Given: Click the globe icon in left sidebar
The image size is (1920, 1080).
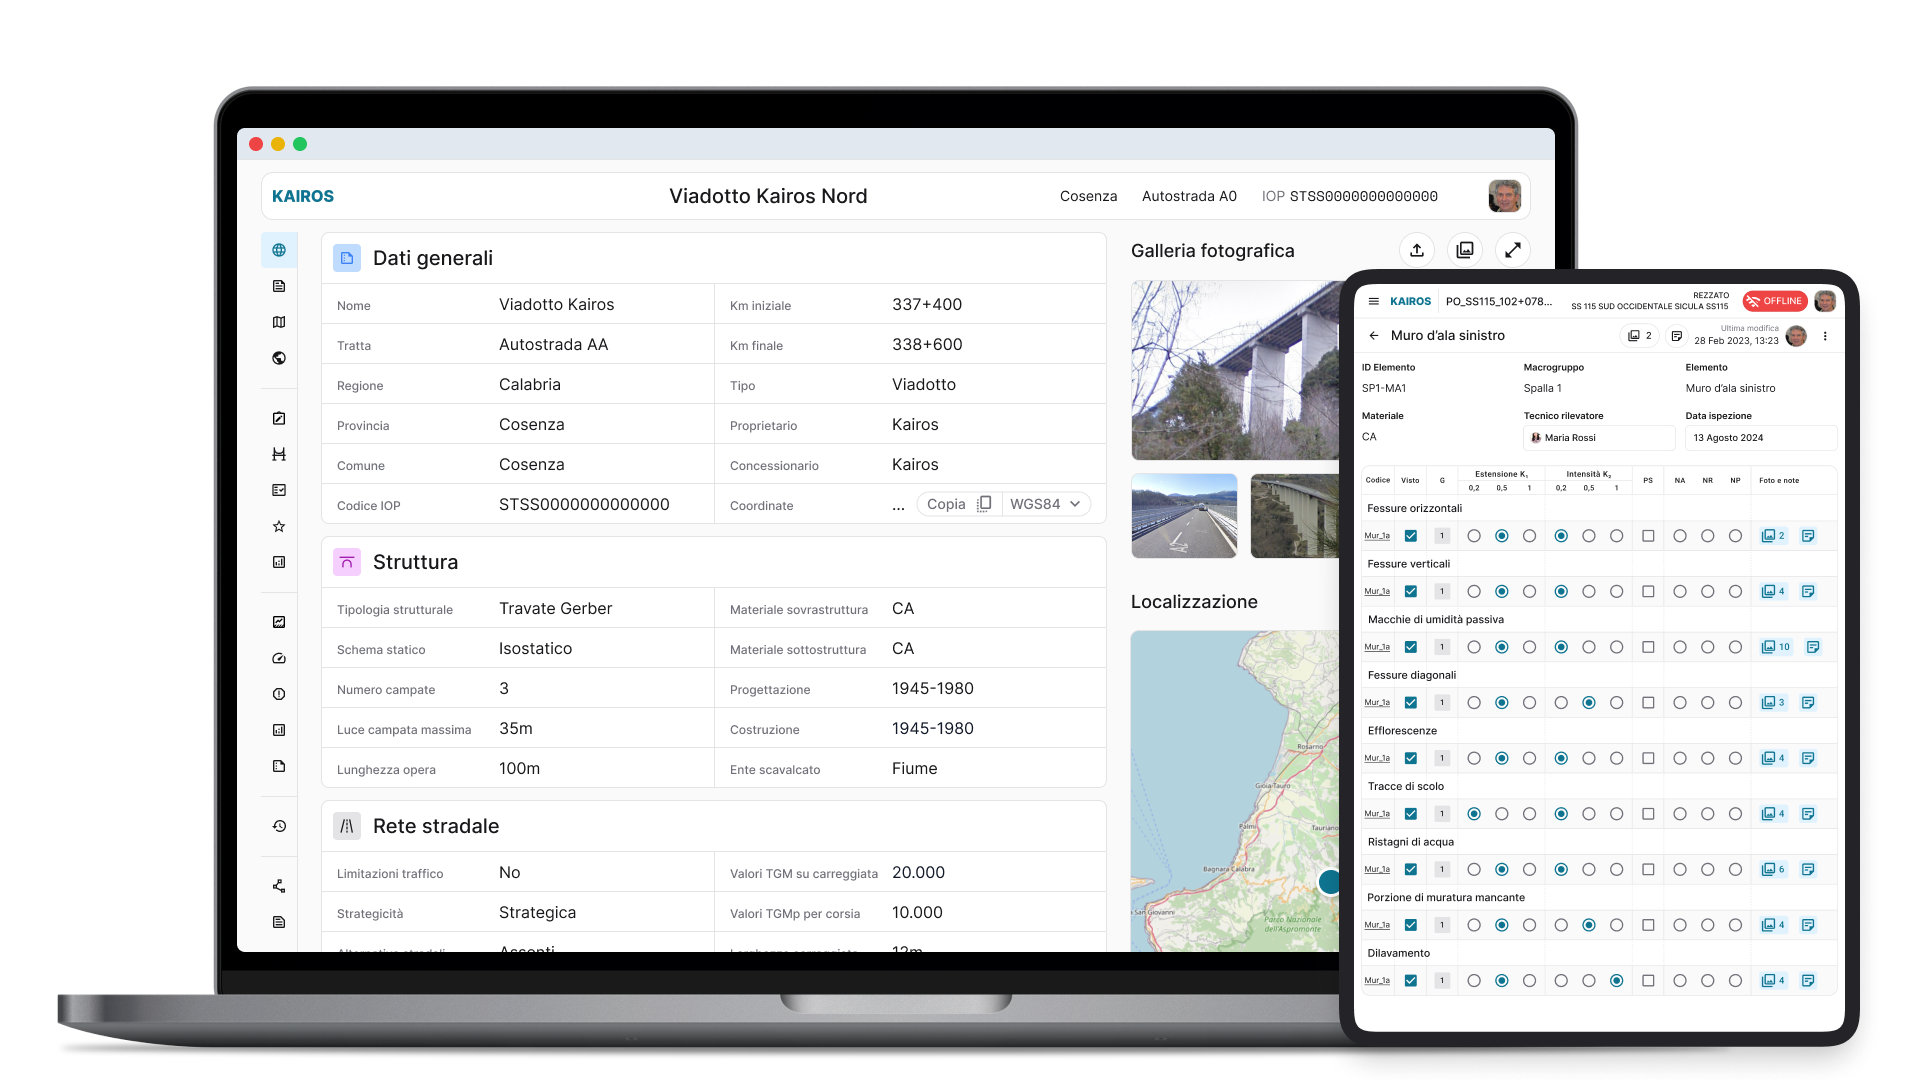Looking at the screenshot, I should (x=279, y=250).
